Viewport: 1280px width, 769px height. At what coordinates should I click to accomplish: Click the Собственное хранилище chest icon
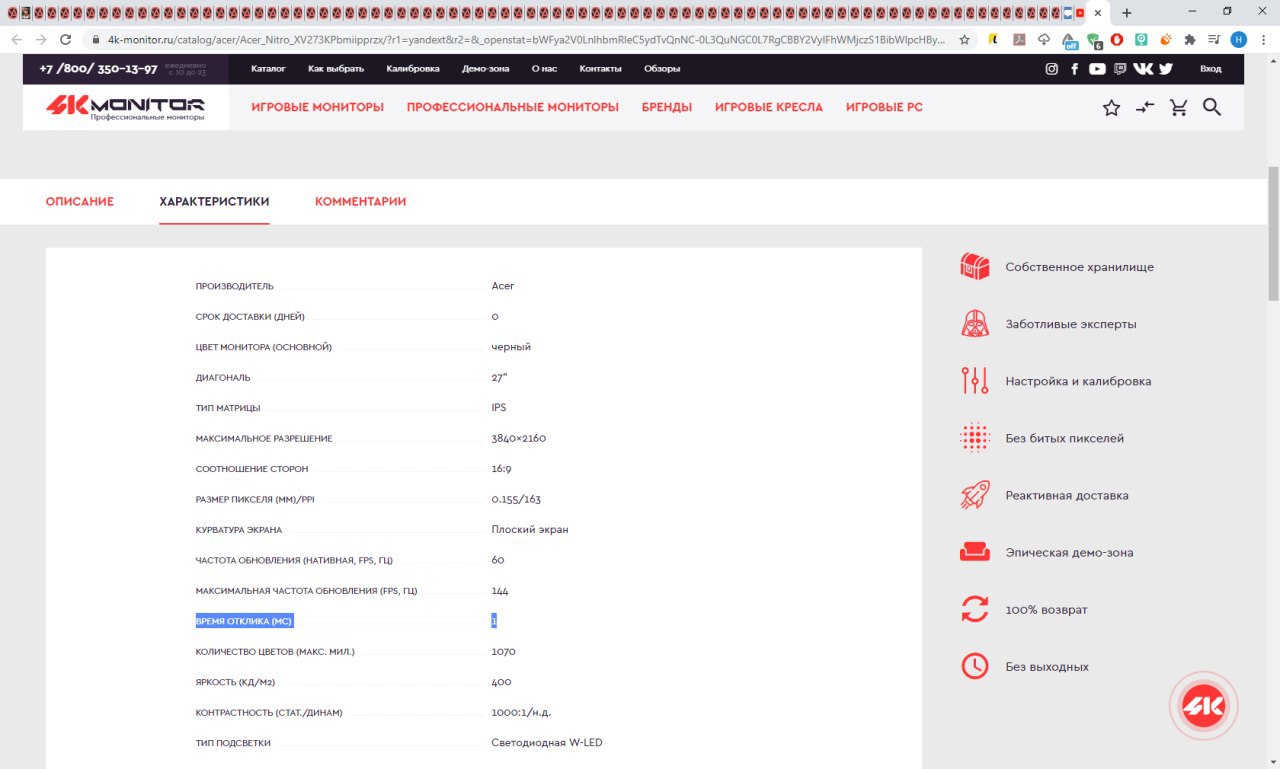(x=974, y=267)
